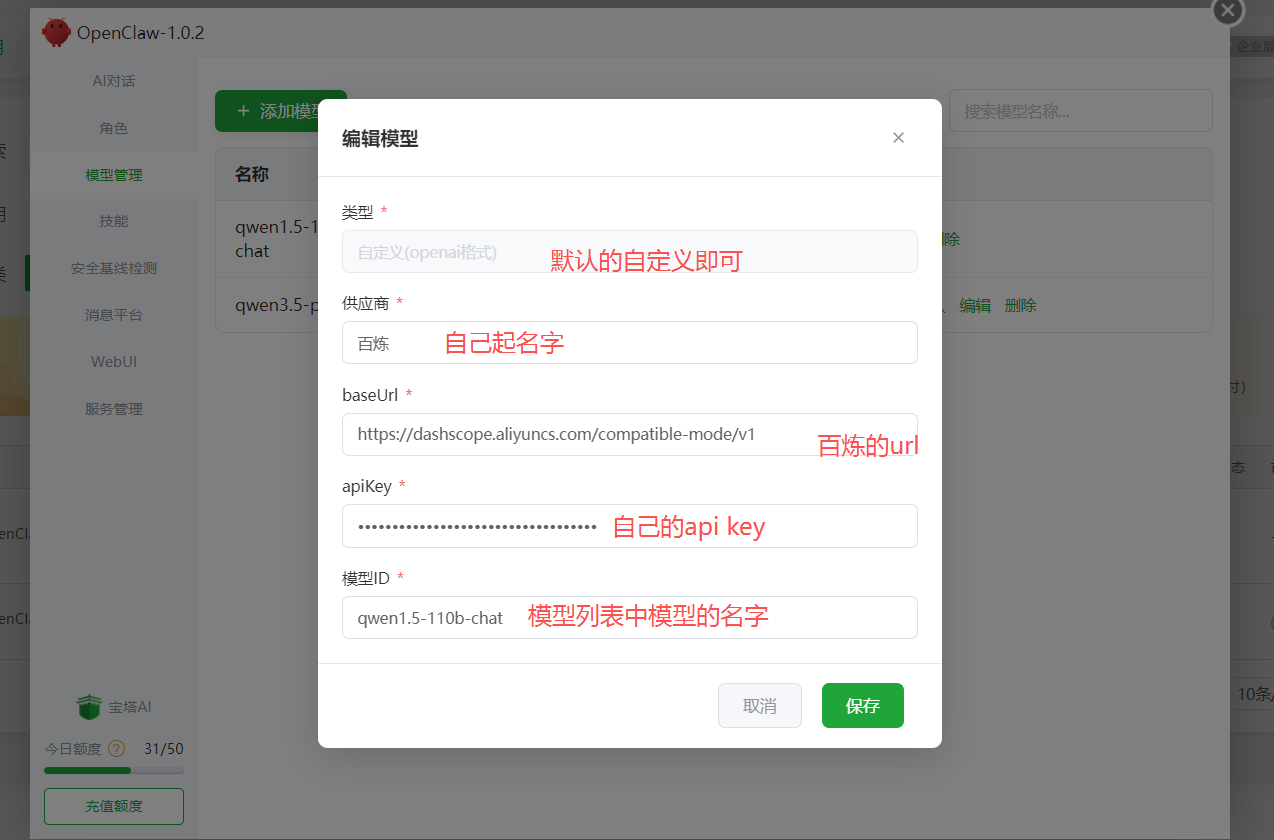The height and width of the screenshot is (840, 1274).
Task: Open 消息平台 in the sidebar
Action: point(114,315)
